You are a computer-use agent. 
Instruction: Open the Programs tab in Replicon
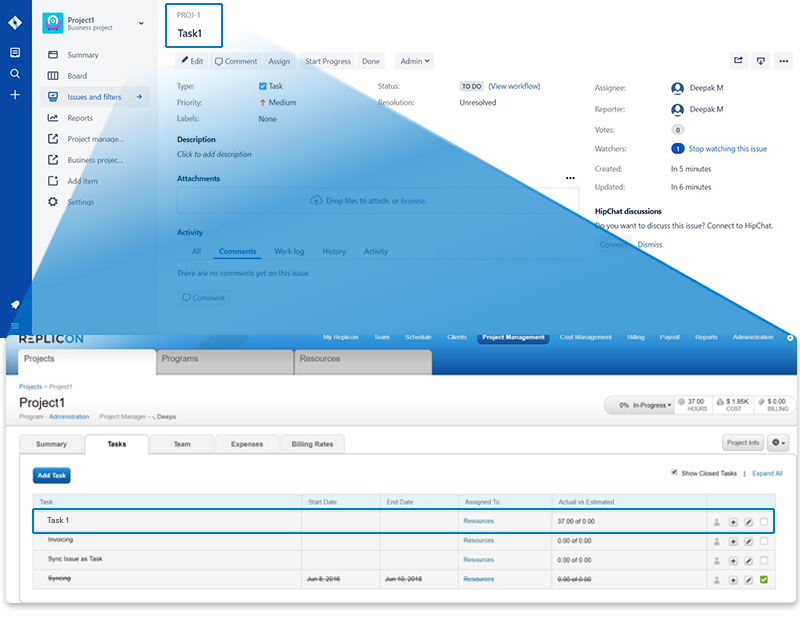point(225,362)
